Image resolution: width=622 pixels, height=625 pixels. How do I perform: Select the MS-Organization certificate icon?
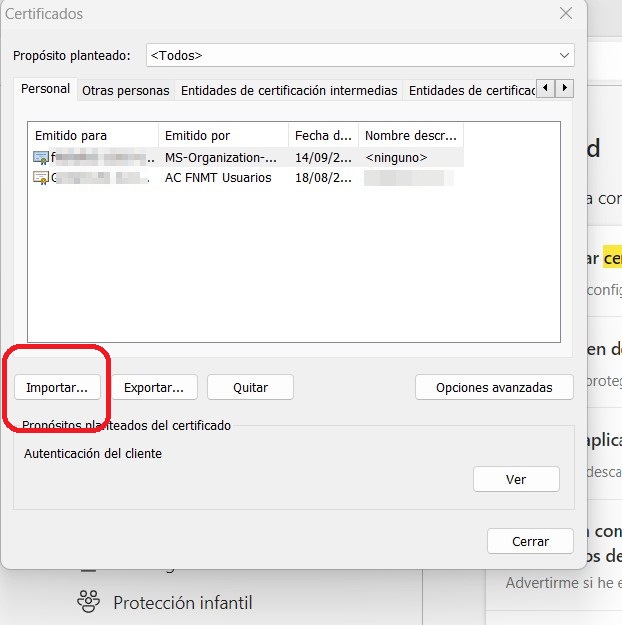tap(41, 158)
